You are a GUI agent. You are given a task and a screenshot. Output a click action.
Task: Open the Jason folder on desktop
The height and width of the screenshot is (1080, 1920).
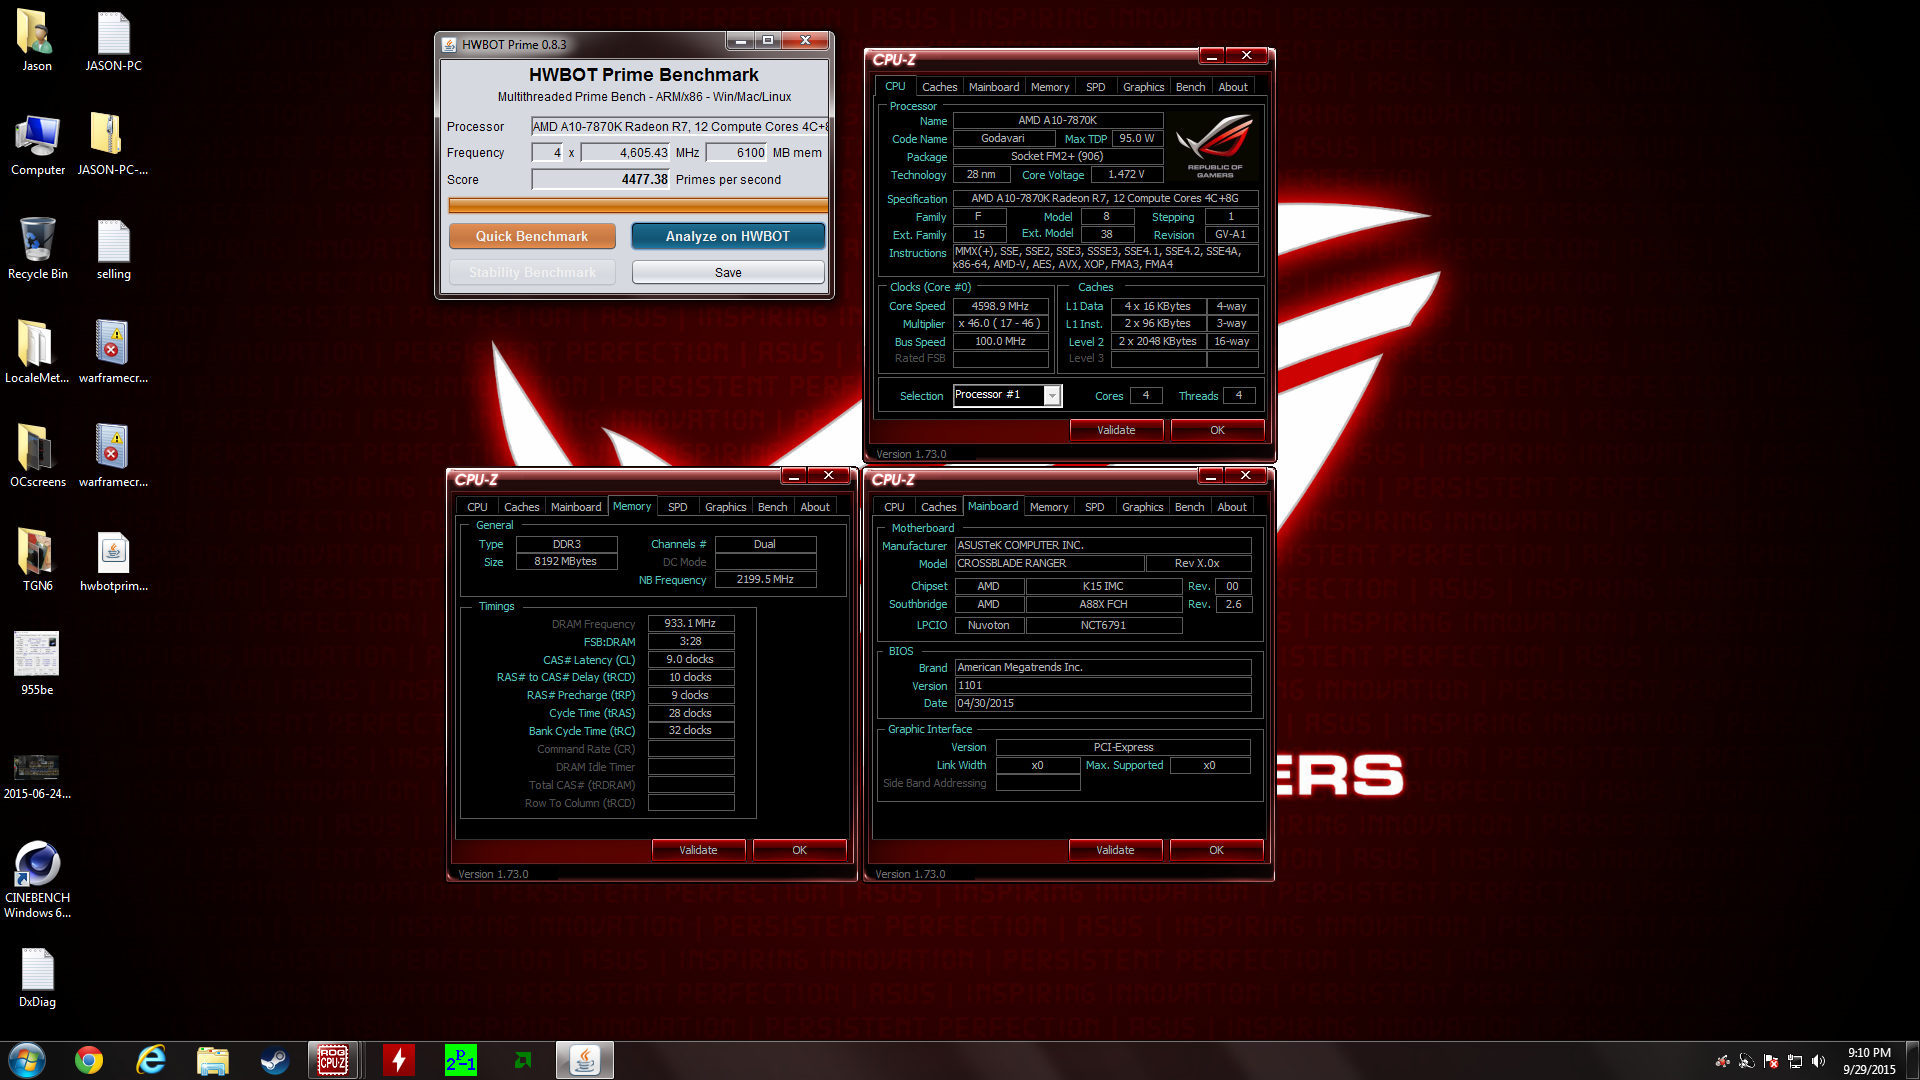coord(37,40)
